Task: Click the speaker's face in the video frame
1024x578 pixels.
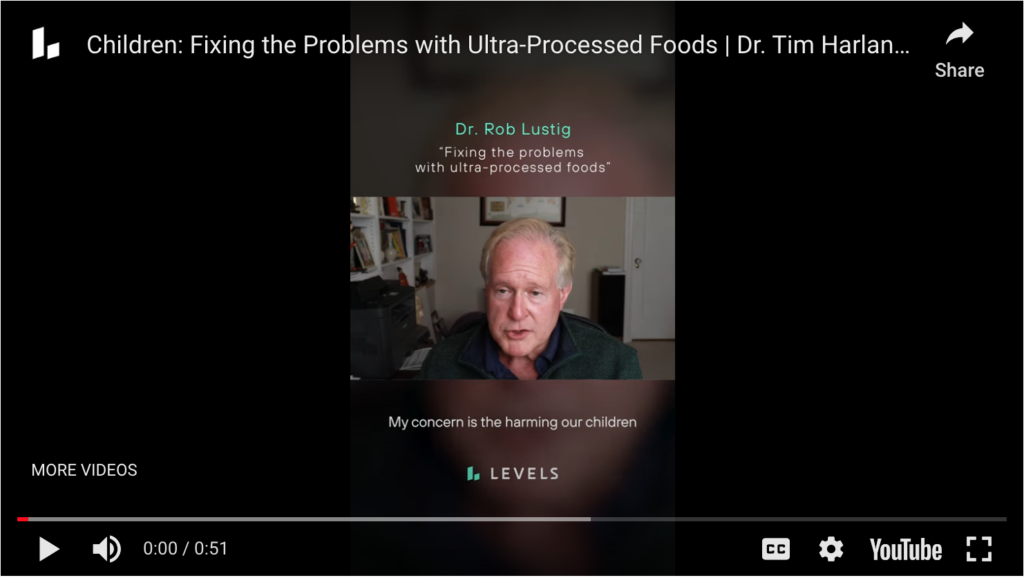Action: pyautogui.click(x=524, y=291)
